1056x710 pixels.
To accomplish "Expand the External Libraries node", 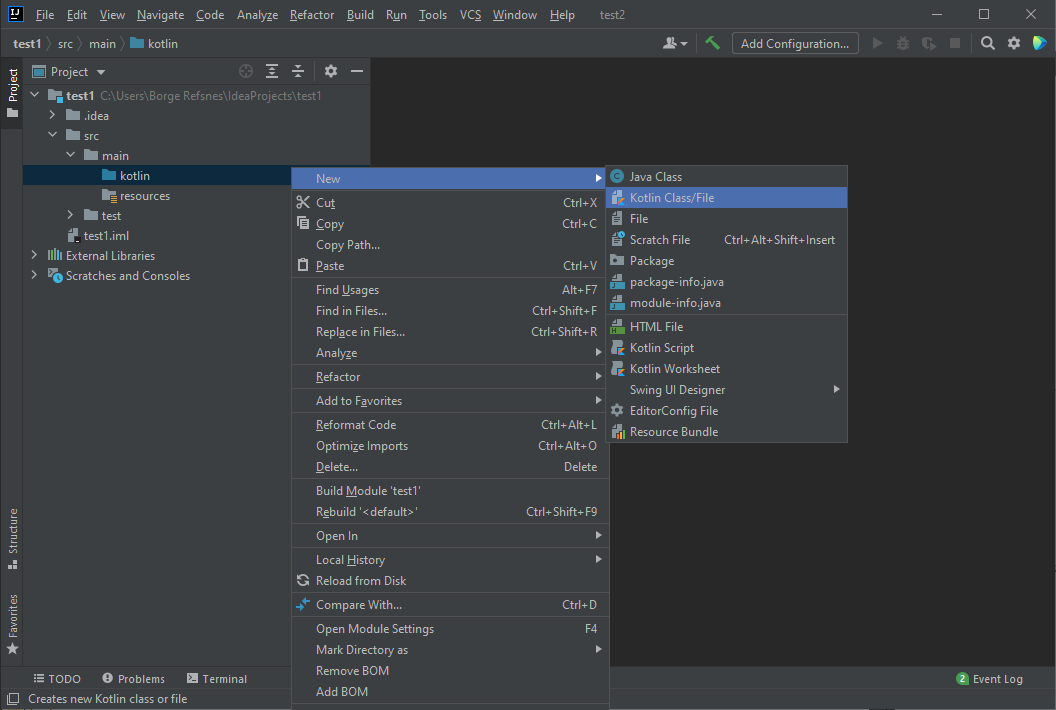I will 35,256.
